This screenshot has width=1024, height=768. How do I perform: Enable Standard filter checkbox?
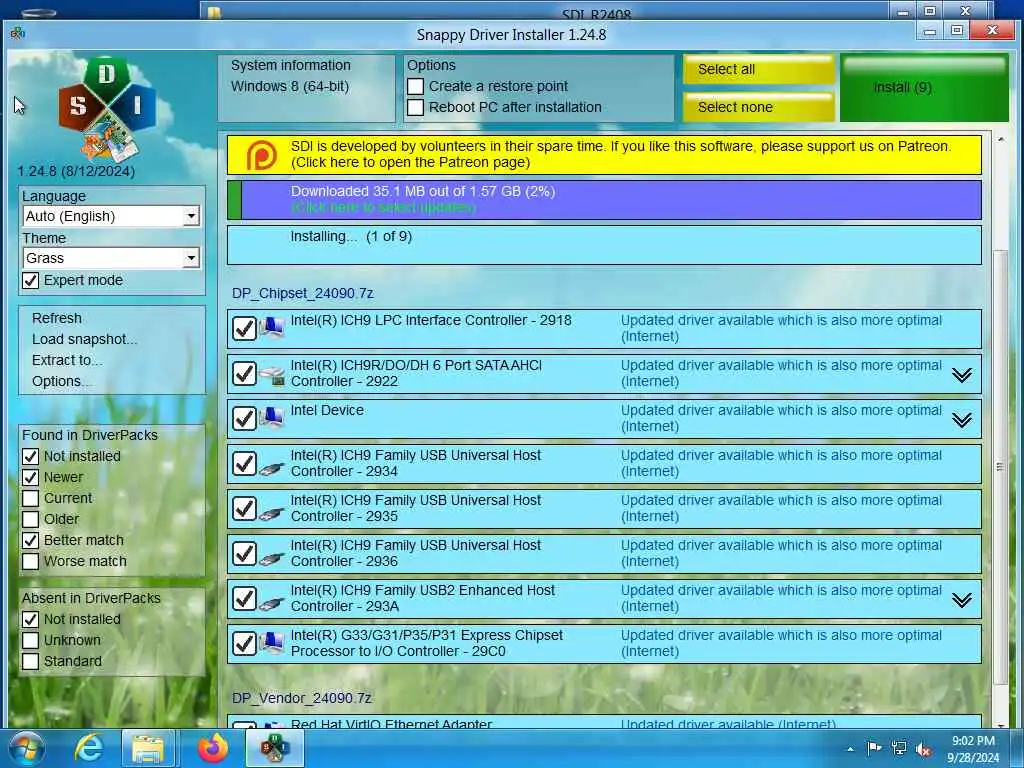(31, 661)
